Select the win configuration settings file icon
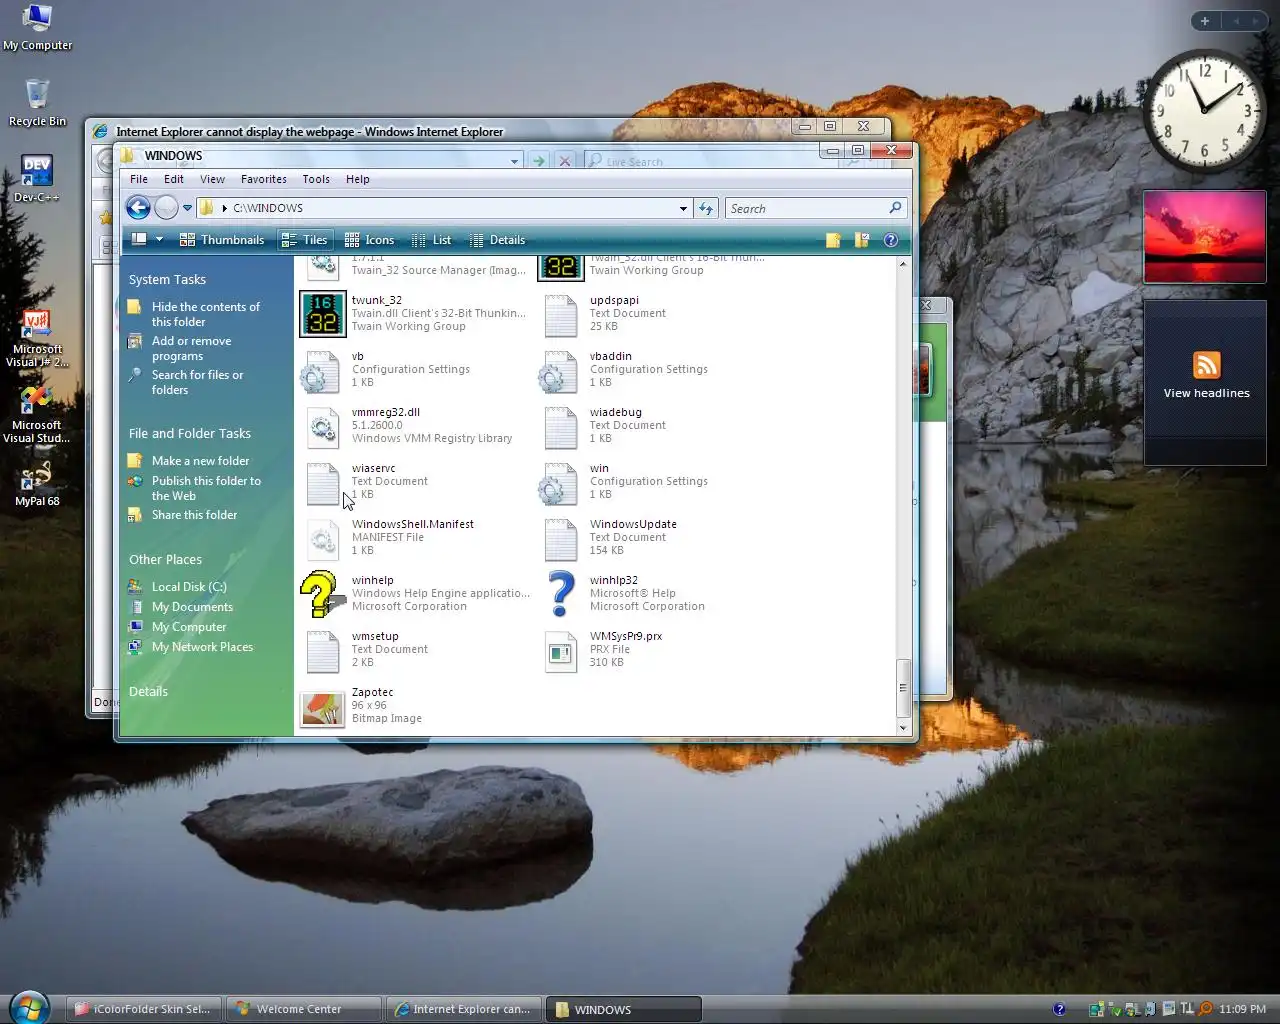1280x1024 pixels. [x=559, y=484]
